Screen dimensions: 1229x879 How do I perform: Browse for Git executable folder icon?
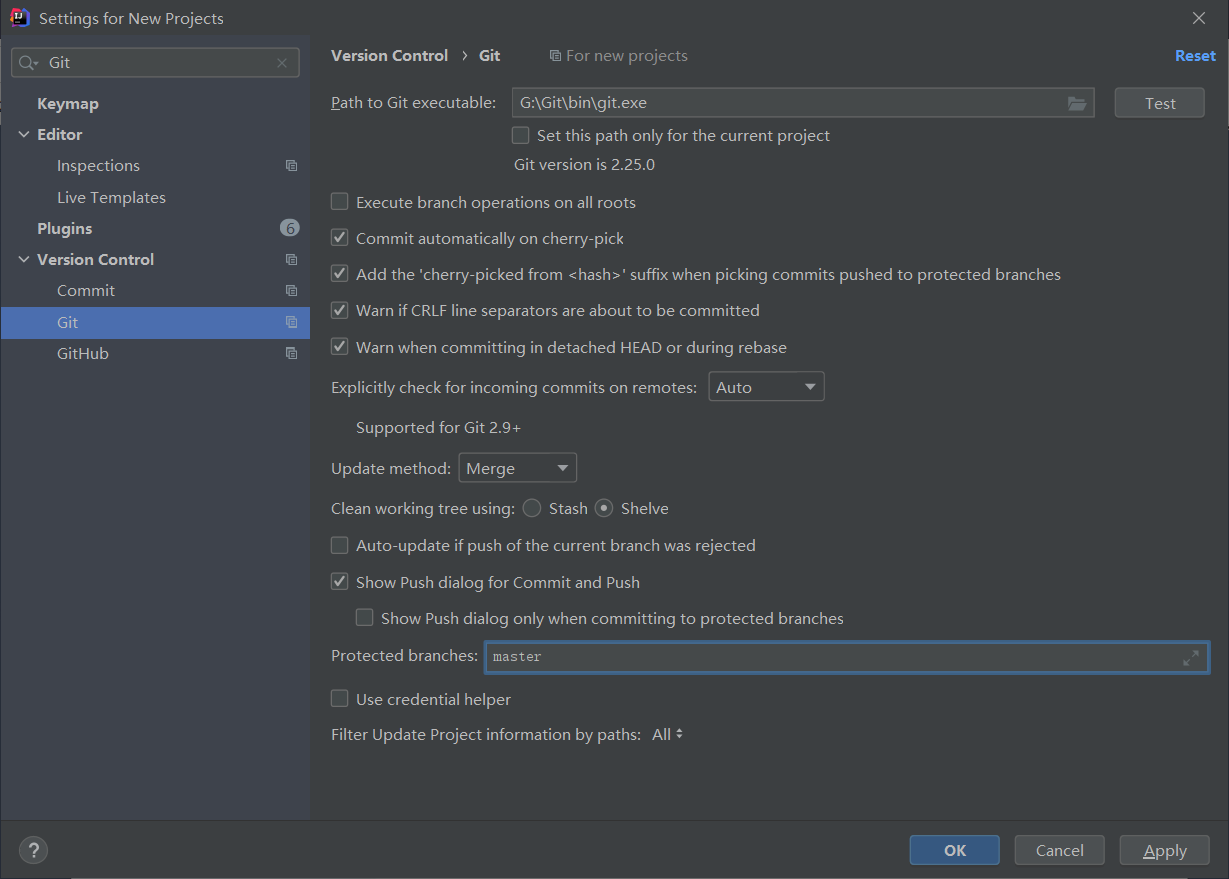click(1076, 103)
